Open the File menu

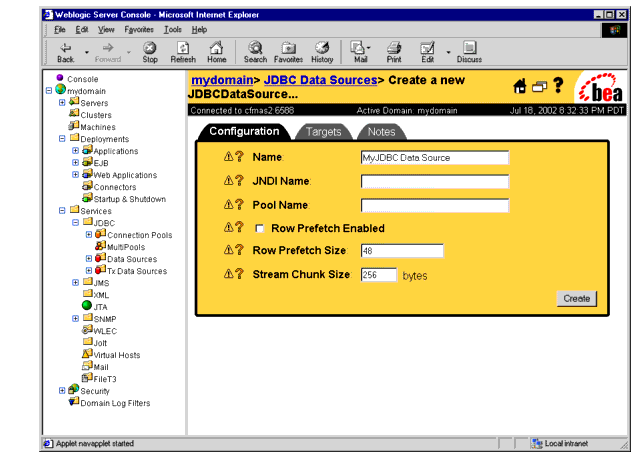pyautogui.click(x=59, y=30)
